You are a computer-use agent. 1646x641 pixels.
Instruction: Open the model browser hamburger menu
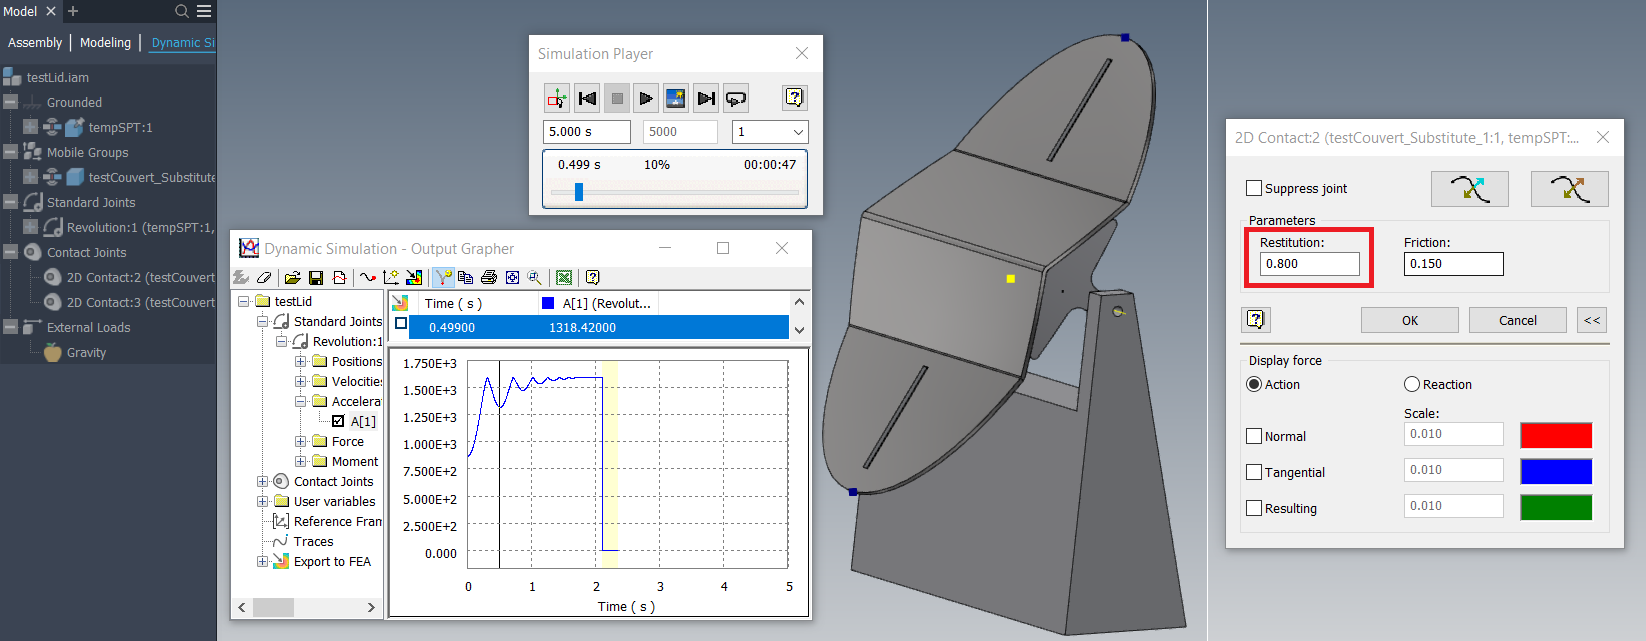pos(204,11)
